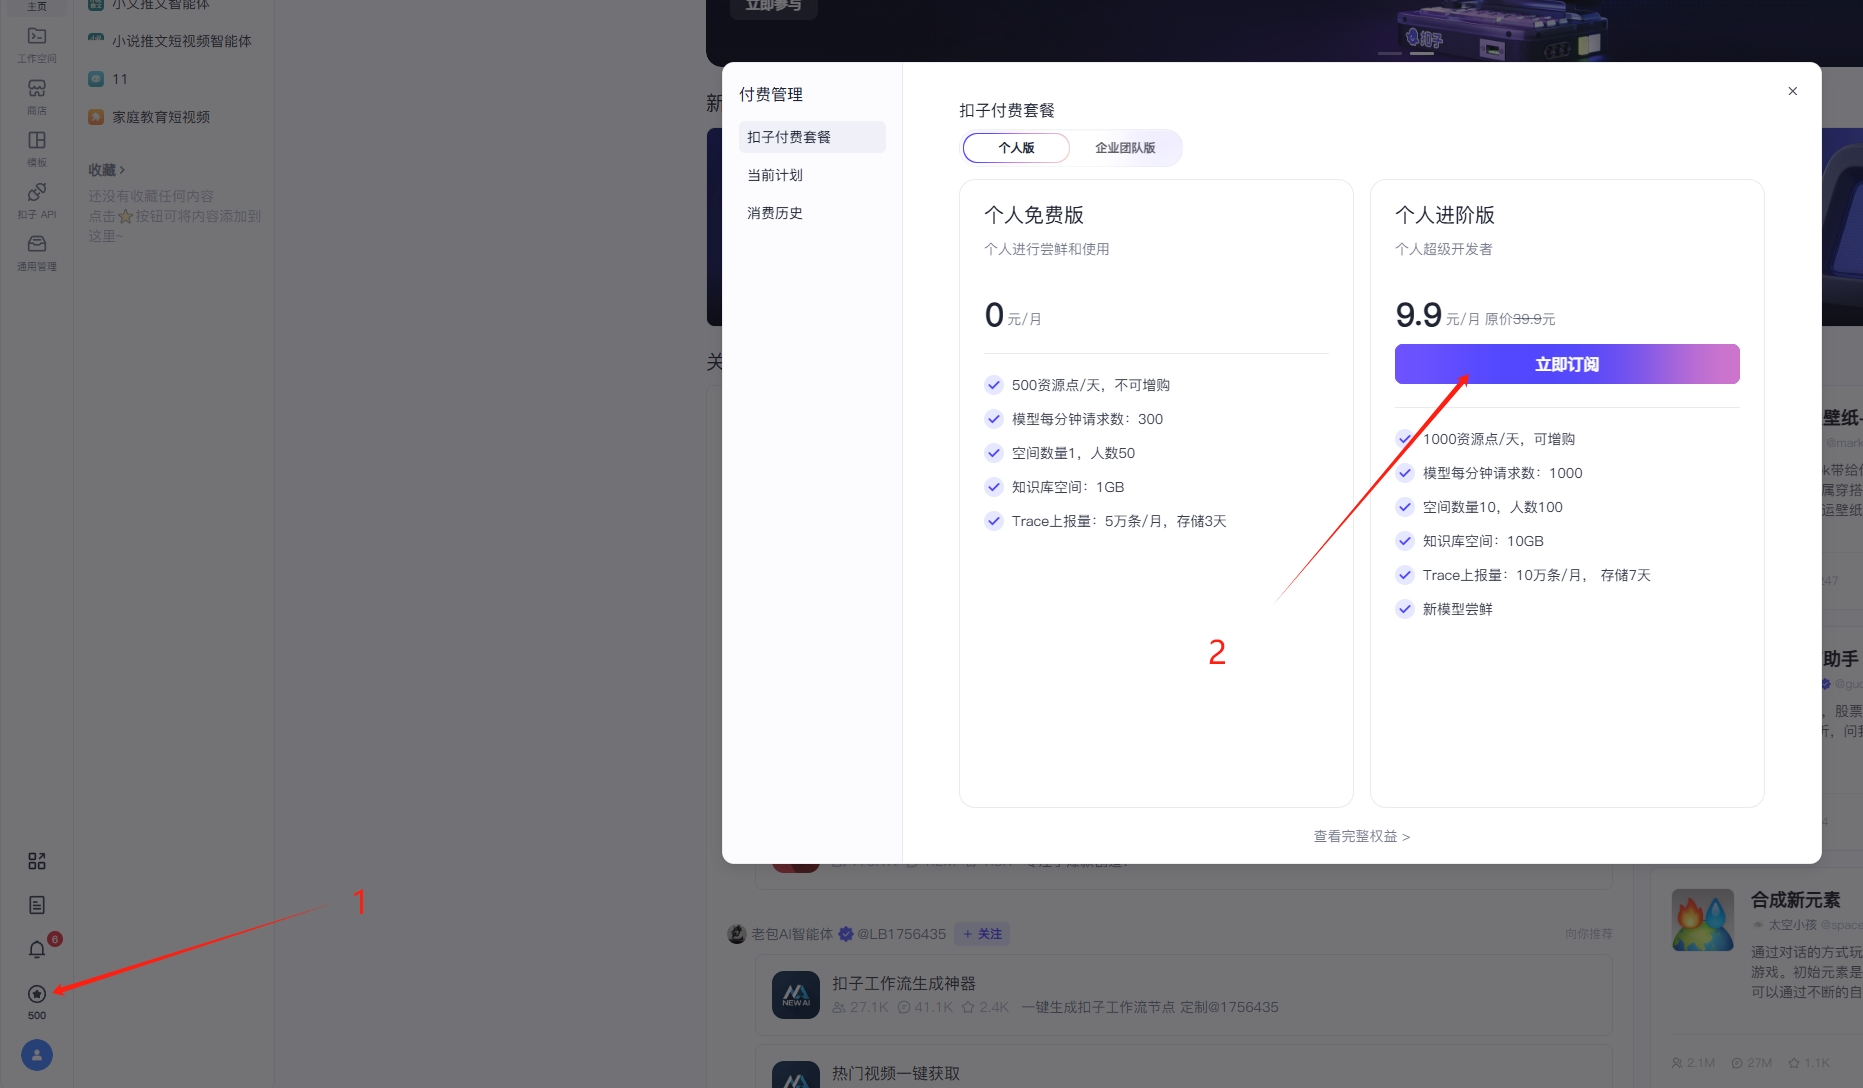This screenshot has height=1088, width=1863.
Task: Click the notification bell icon
Action: coord(37,949)
